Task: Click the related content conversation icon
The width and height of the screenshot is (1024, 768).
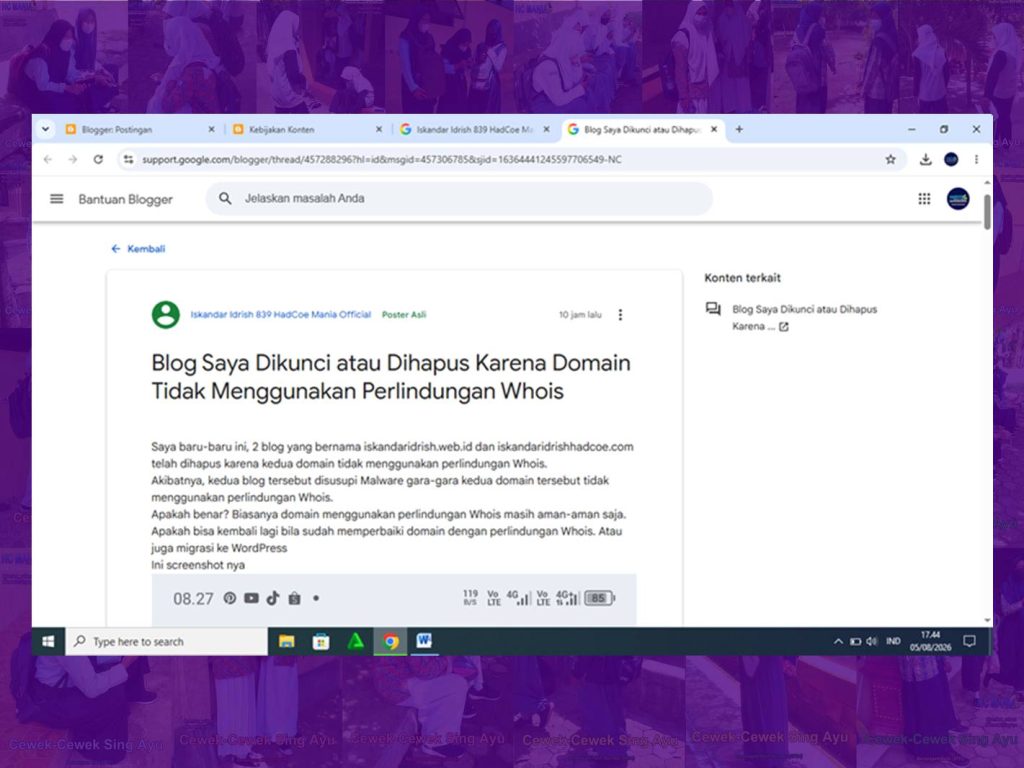Action: click(713, 309)
